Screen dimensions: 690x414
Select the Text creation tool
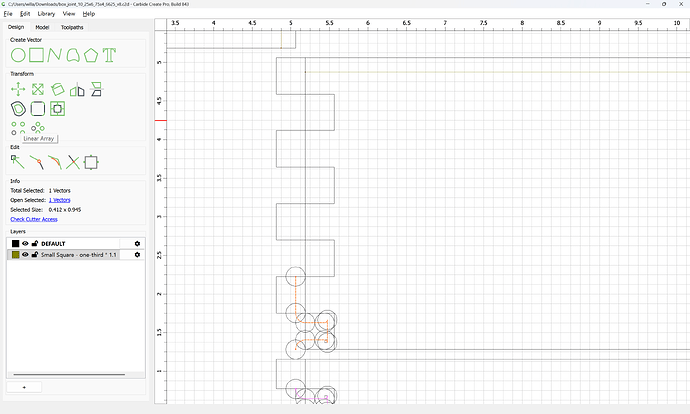pos(109,55)
